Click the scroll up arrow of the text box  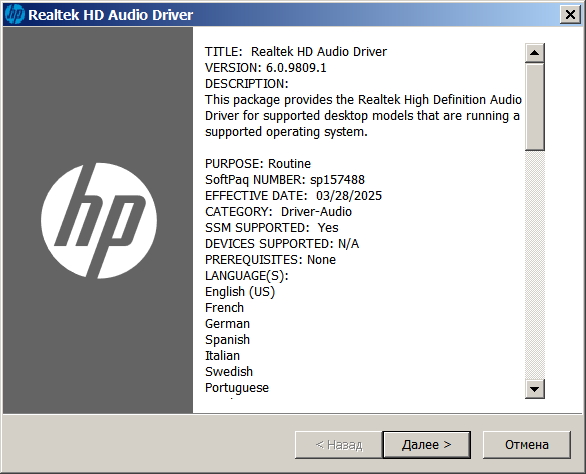click(534, 53)
